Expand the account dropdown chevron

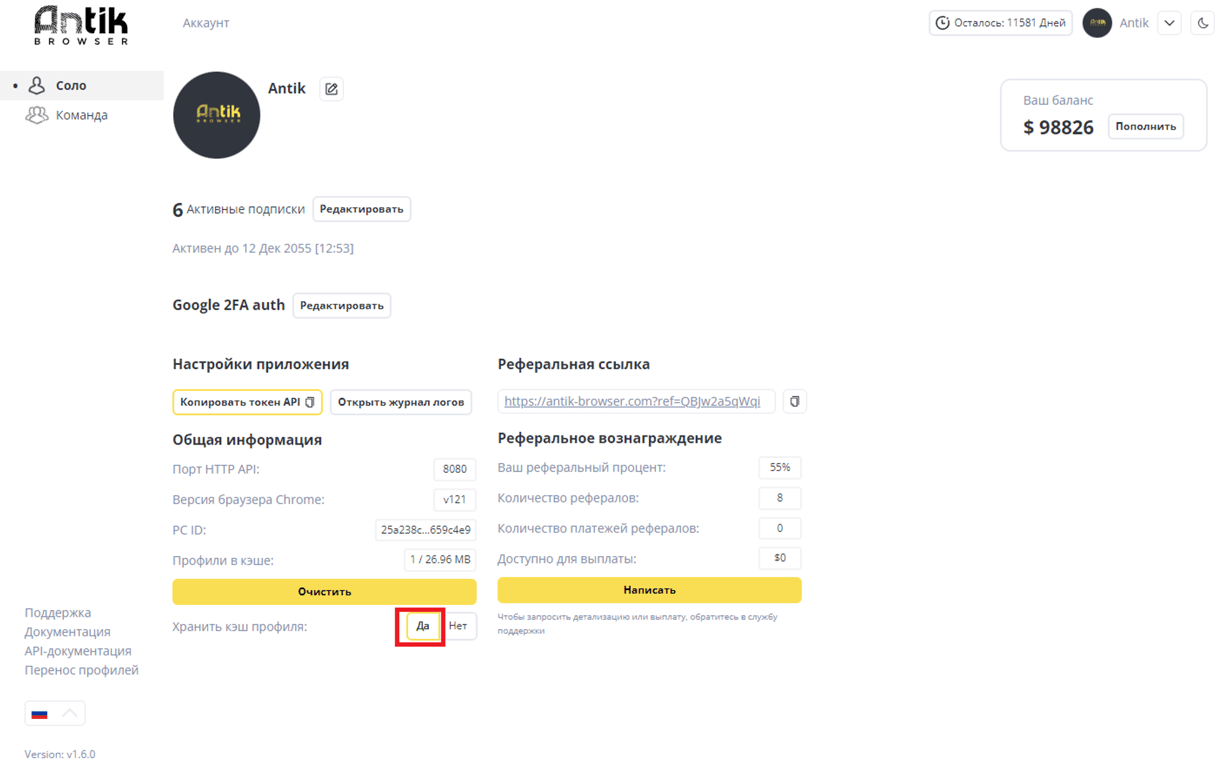[x=1169, y=23]
